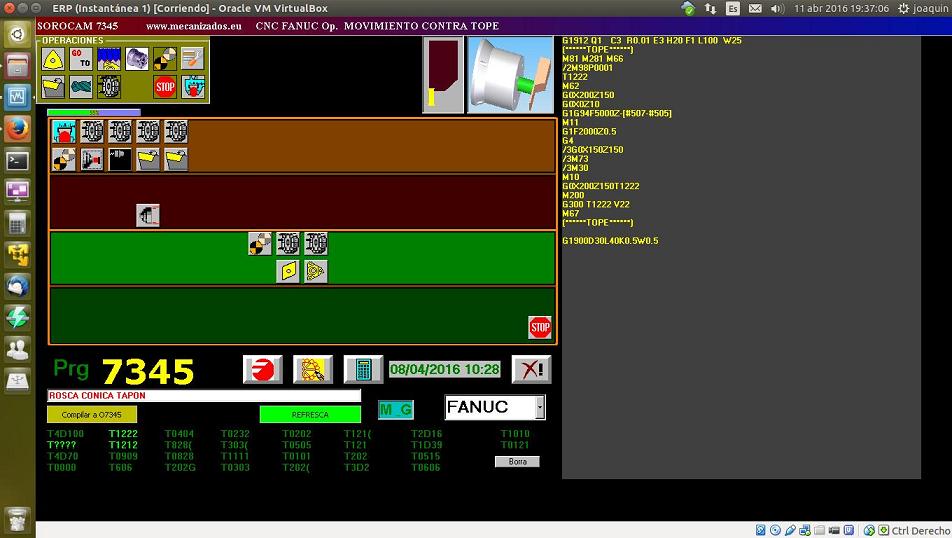Open the Es keyboard layout indicator
The height and width of the screenshot is (538, 952).
(x=733, y=9)
